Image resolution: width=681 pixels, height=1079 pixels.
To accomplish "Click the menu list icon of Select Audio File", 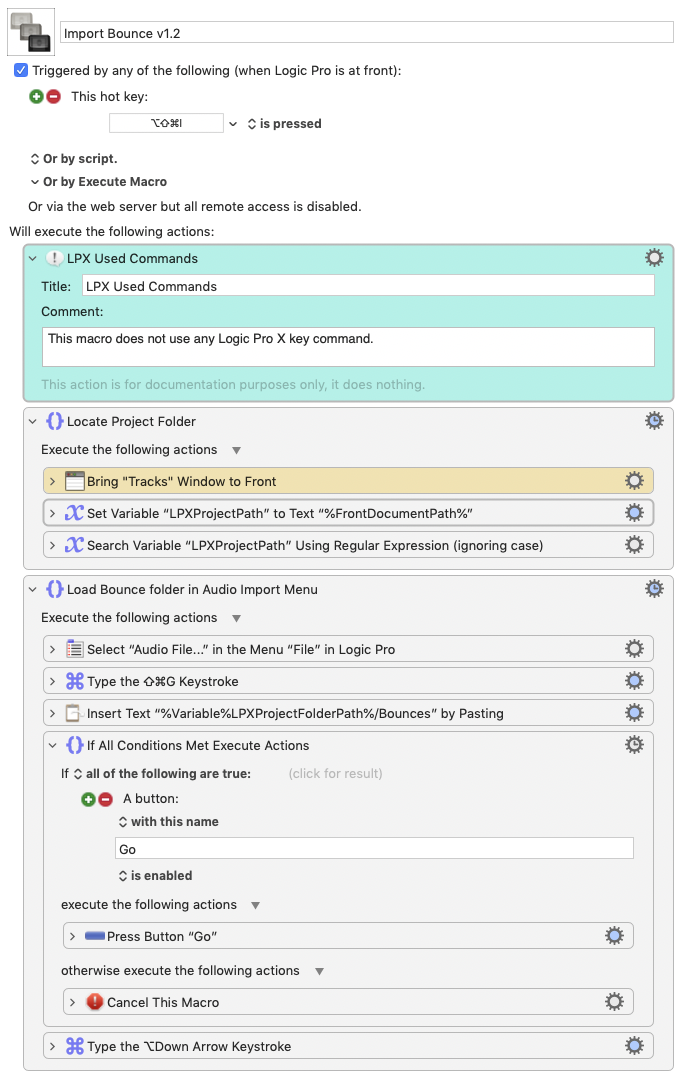I will coord(74,649).
